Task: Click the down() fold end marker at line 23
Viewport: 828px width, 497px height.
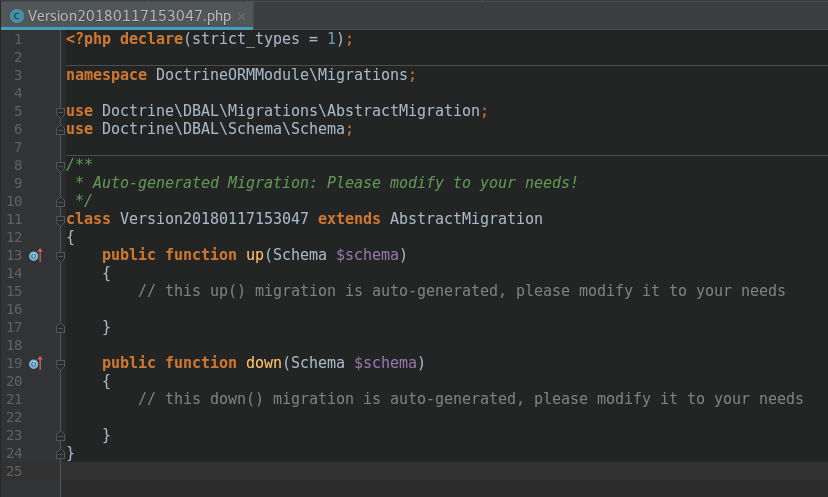Action: pos(60,436)
